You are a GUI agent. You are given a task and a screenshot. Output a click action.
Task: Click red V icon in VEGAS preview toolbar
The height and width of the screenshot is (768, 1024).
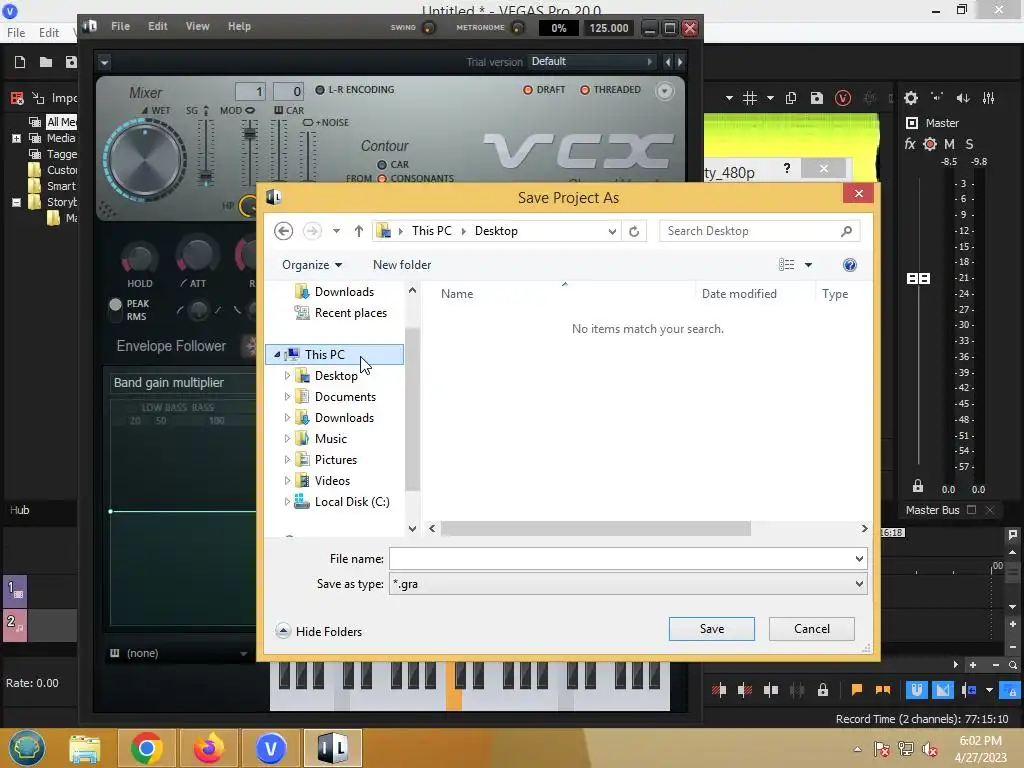(x=843, y=99)
